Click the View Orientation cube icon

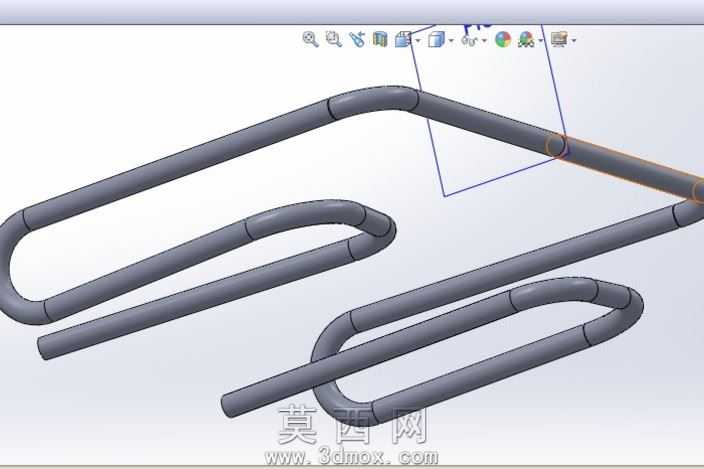pos(403,39)
